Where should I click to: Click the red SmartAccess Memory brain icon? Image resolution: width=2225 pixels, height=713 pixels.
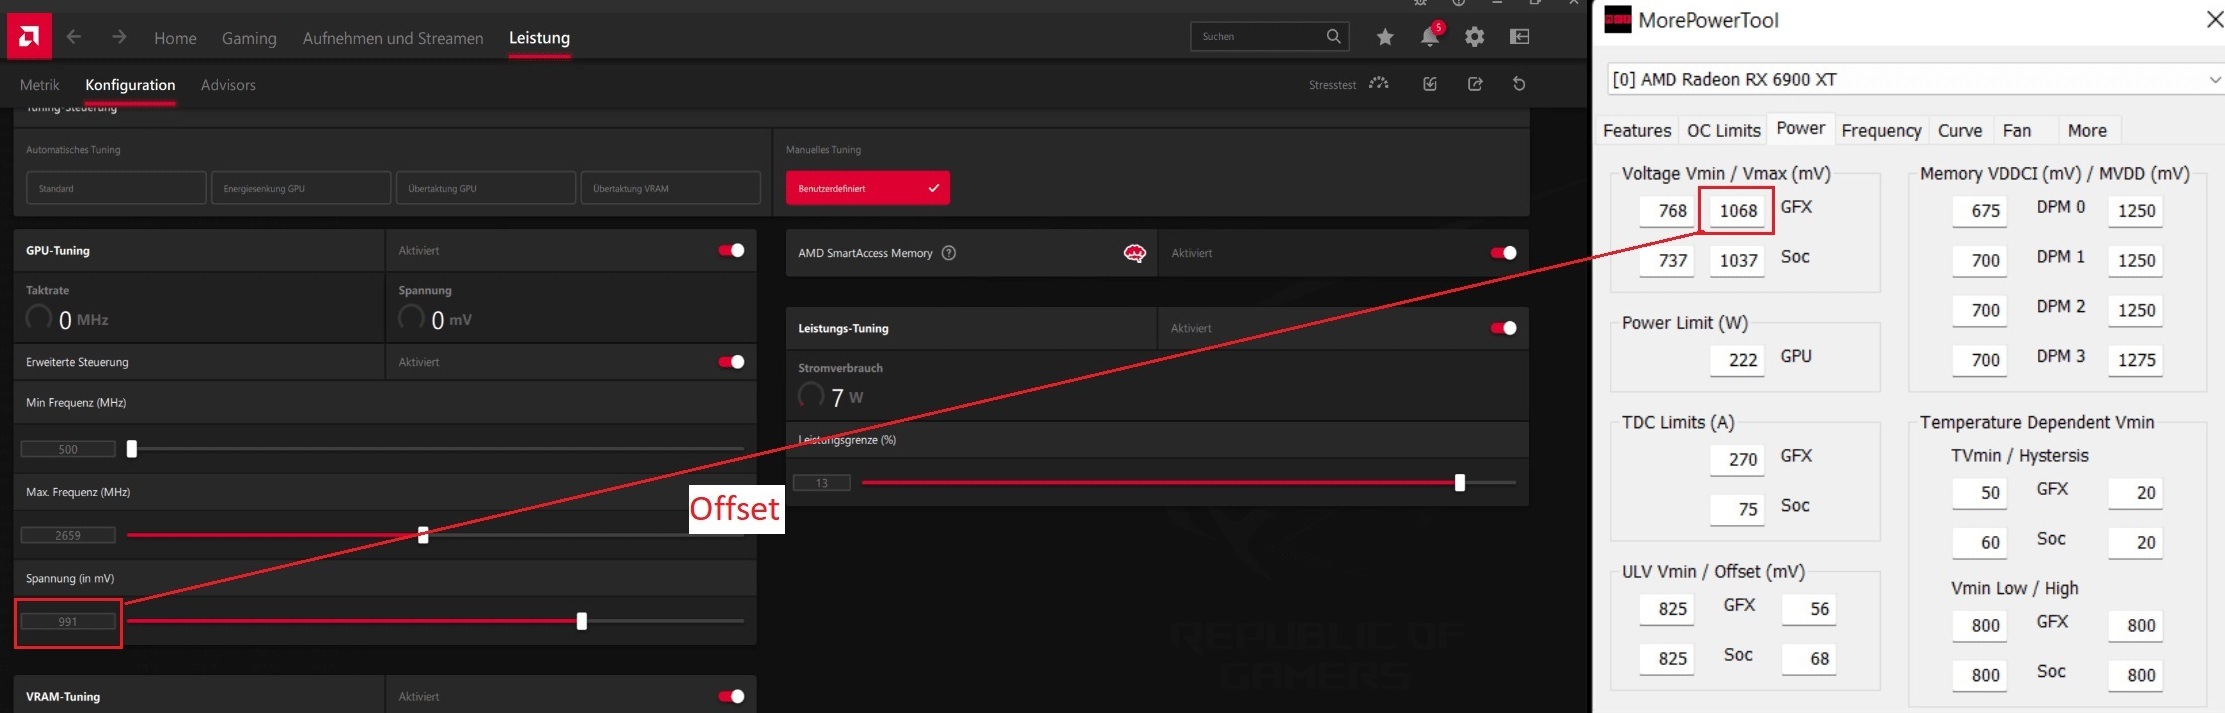pyautogui.click(x=1134, y=253)
